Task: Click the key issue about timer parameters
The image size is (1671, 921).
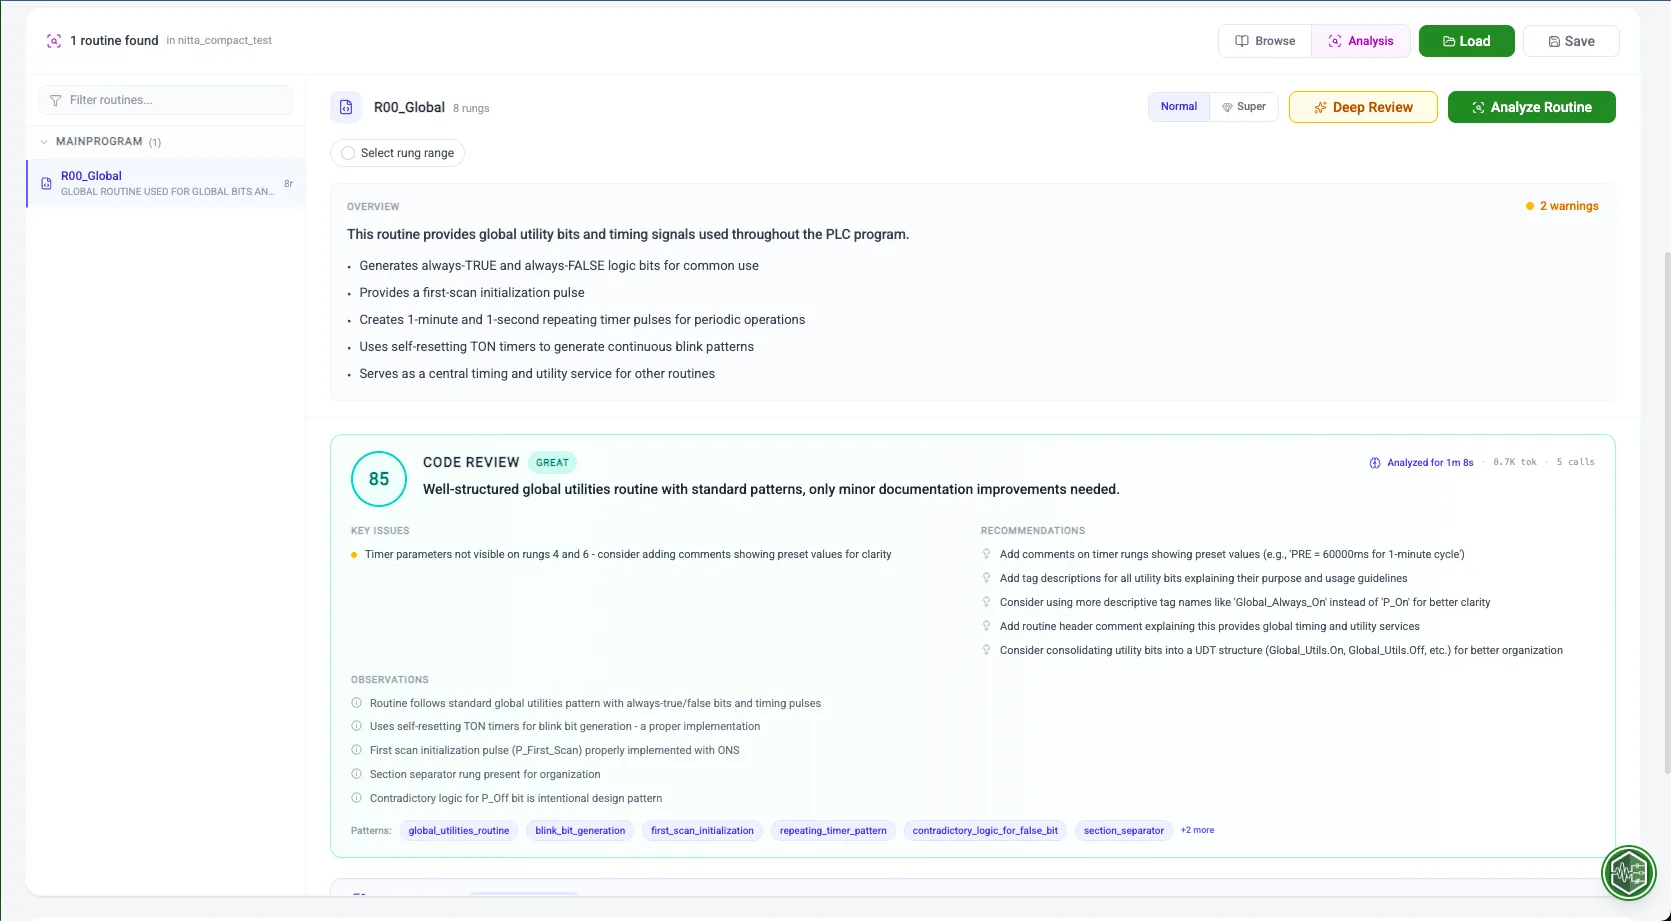Action: pyautogui.click(x=628, y=554)
